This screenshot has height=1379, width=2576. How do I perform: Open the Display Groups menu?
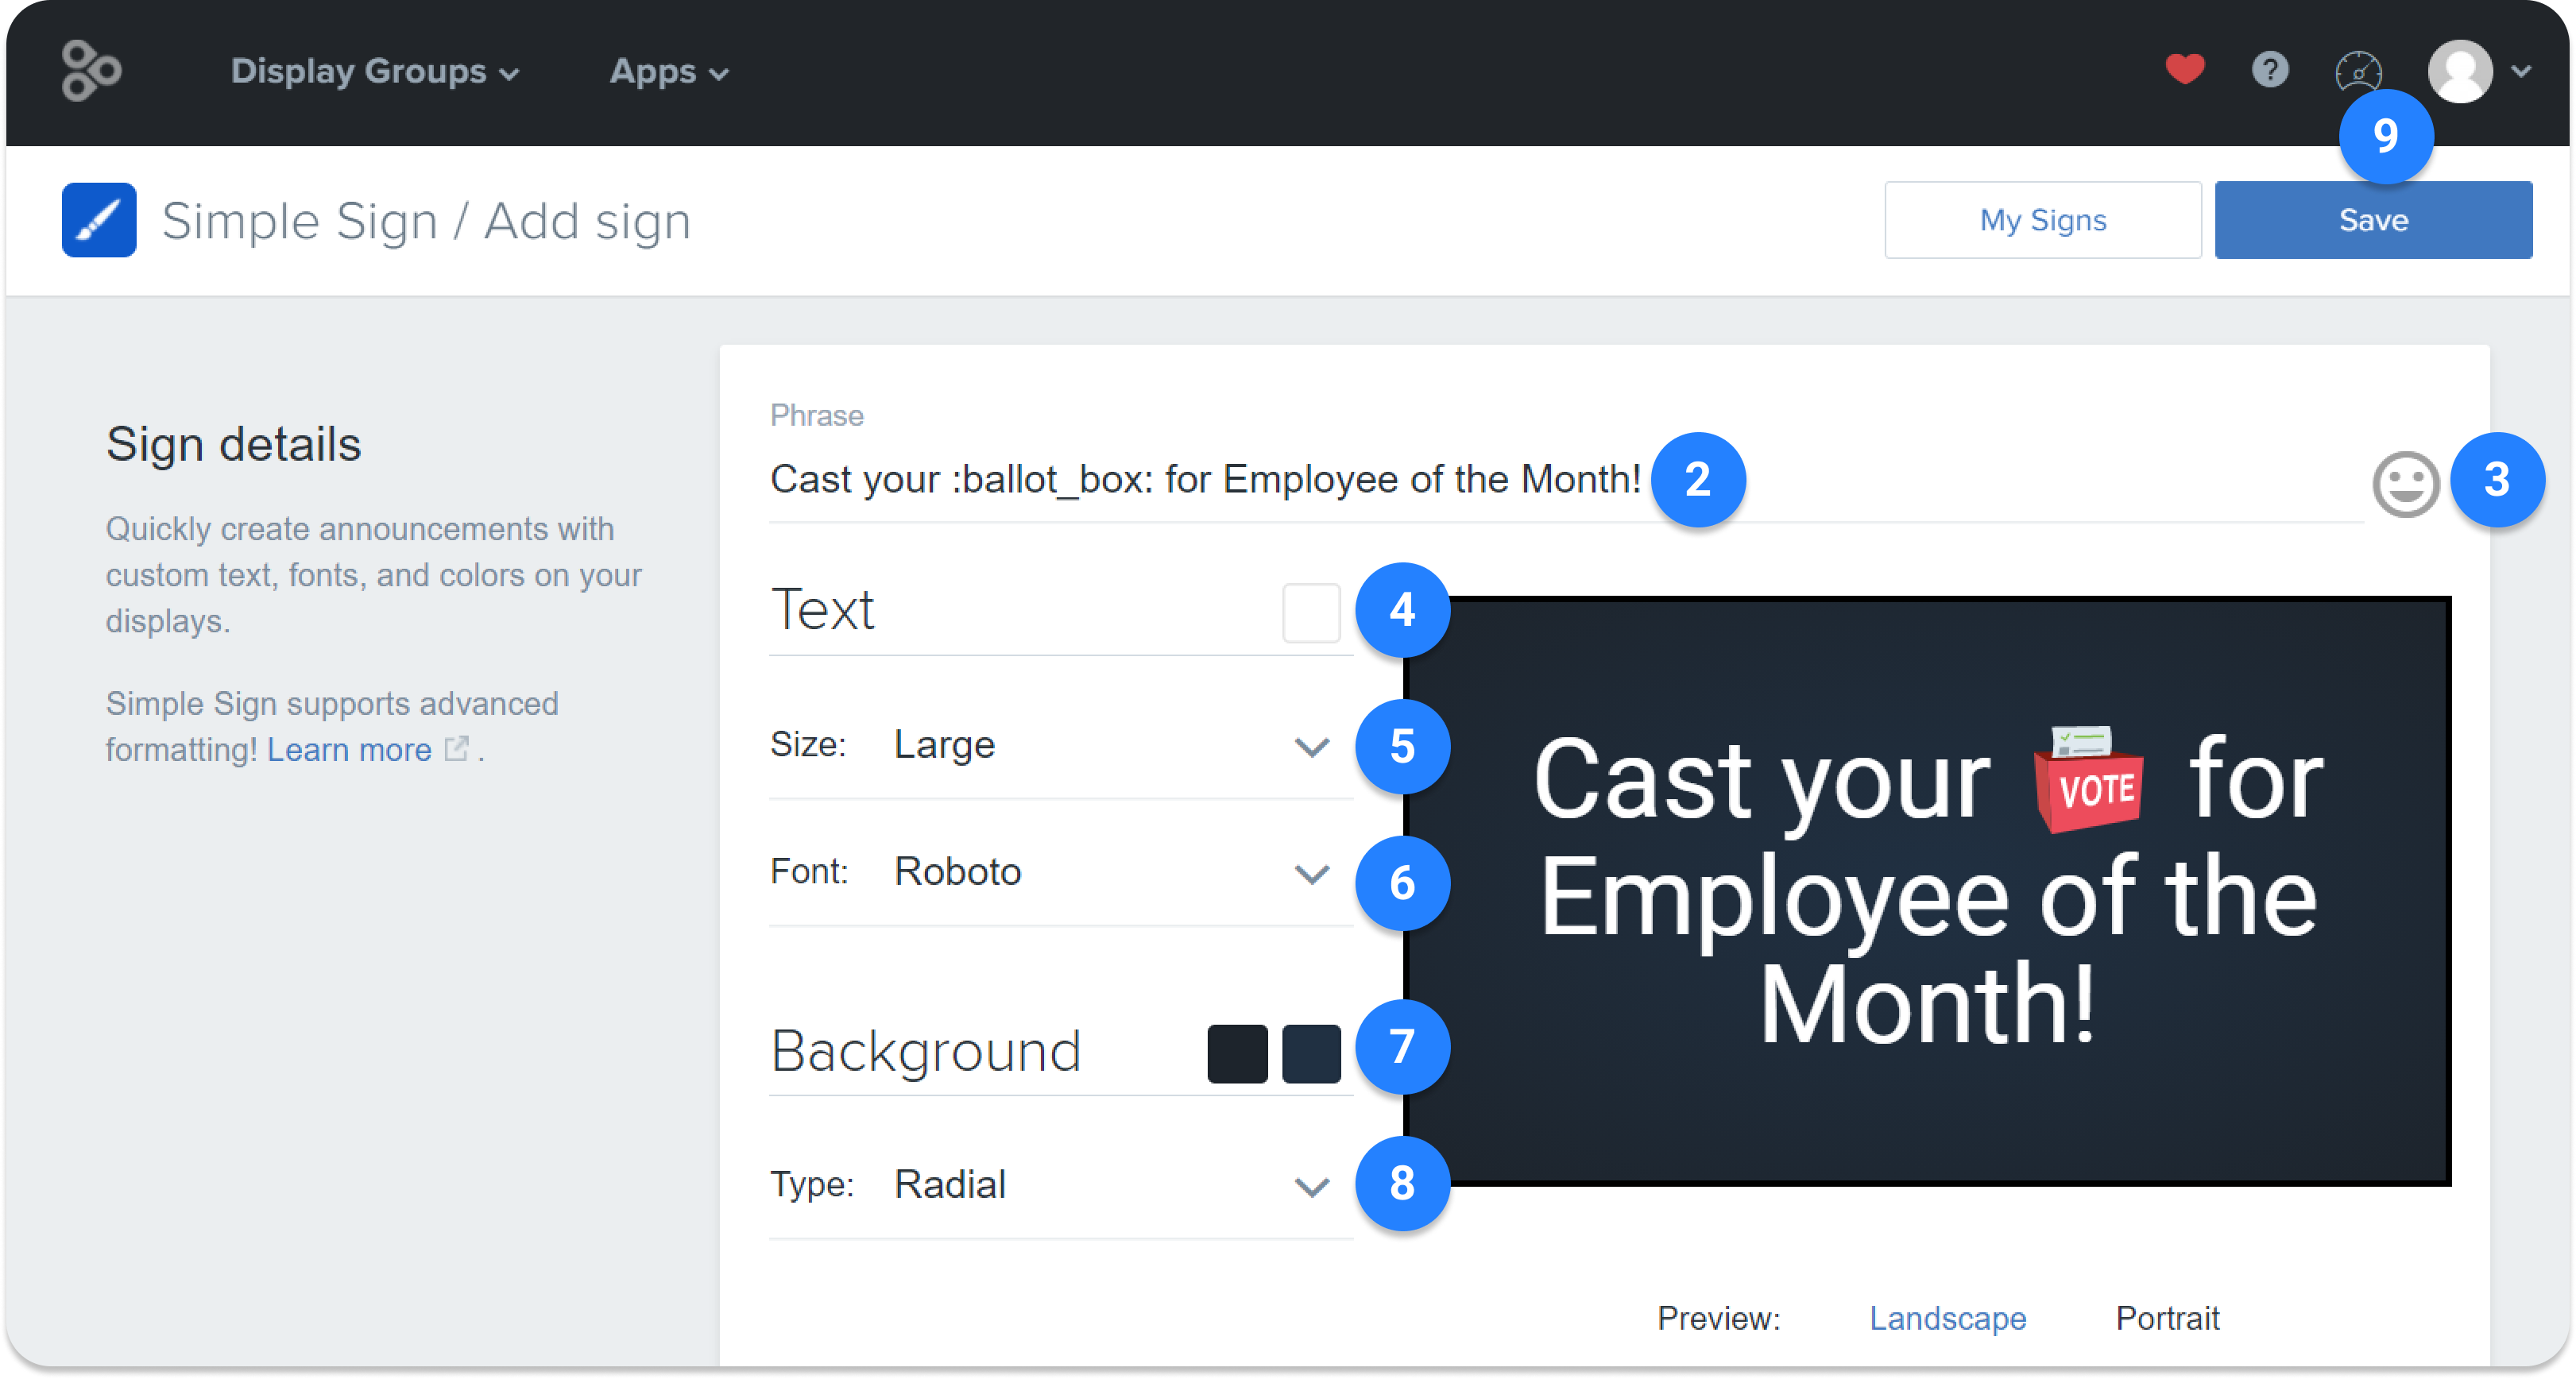tap(375, 72)
